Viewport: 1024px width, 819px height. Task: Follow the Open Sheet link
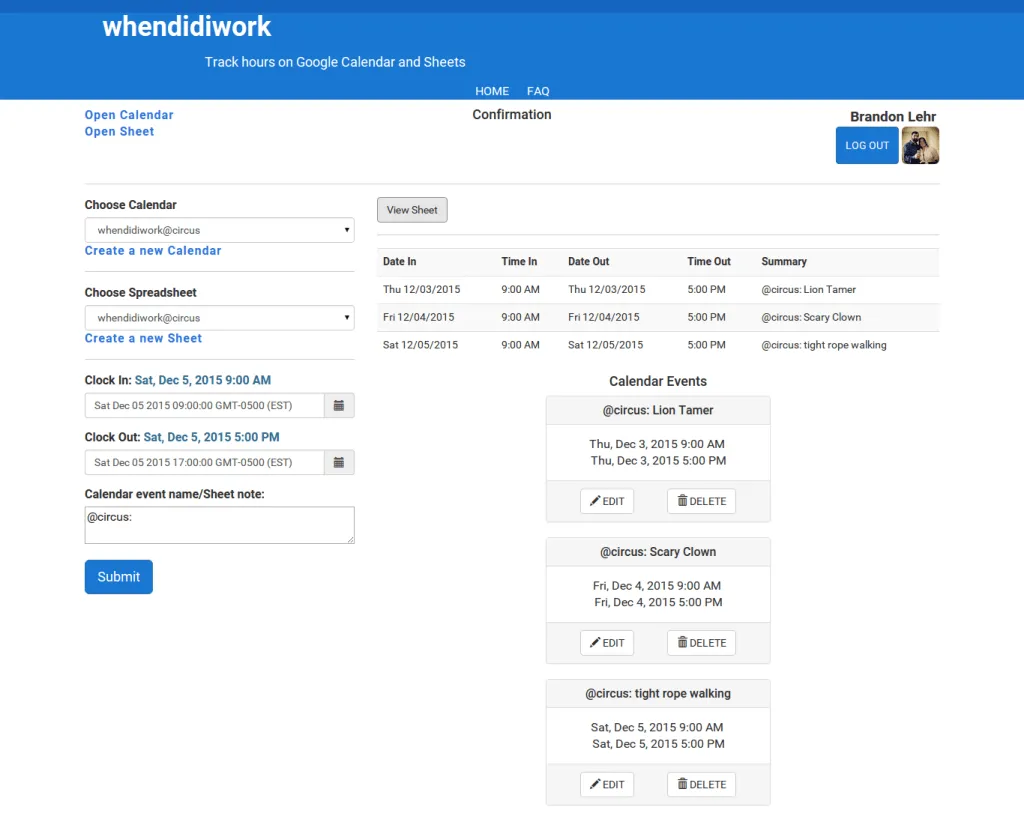click(119, 132)
